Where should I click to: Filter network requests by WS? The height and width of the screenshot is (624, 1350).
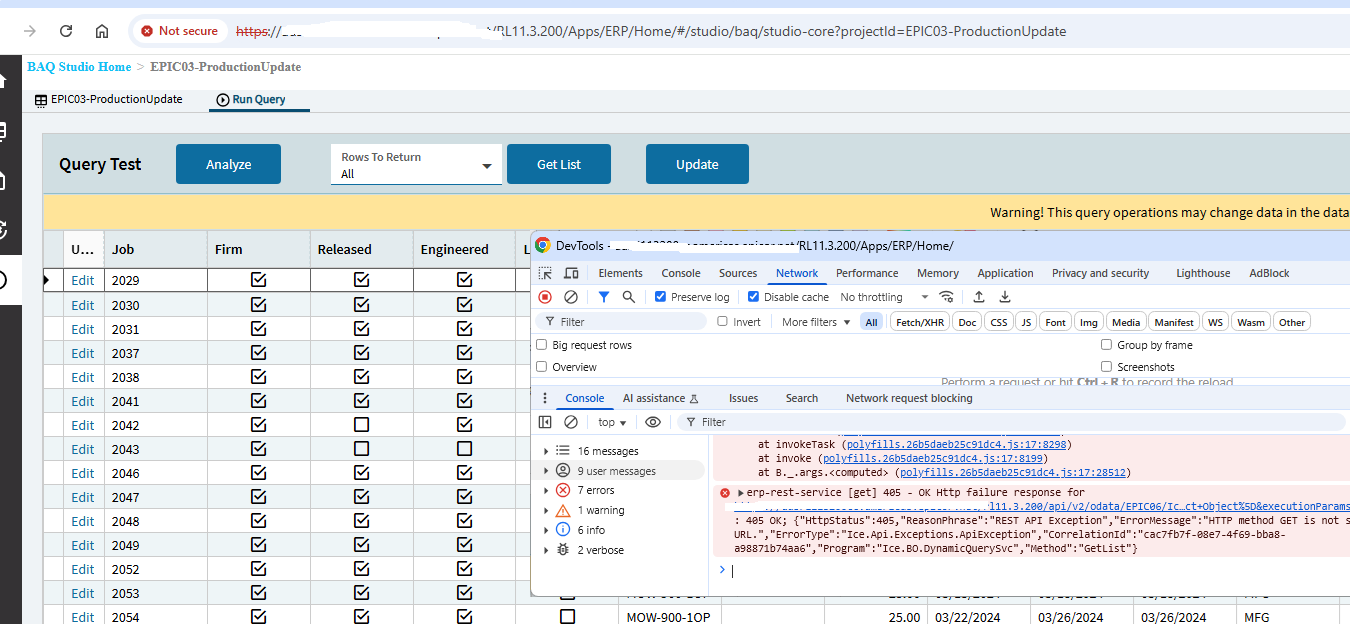click(1215, 322)
